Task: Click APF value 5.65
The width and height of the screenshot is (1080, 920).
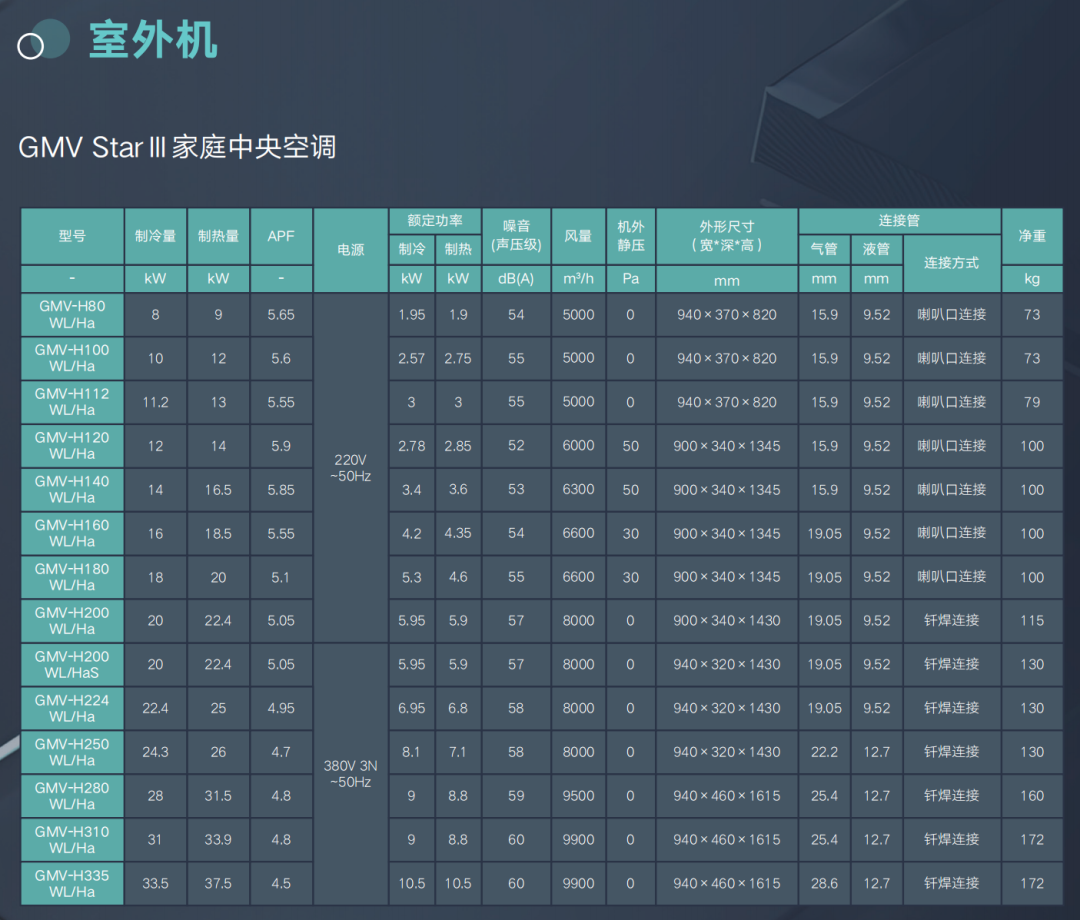Action: click(281, 315)
